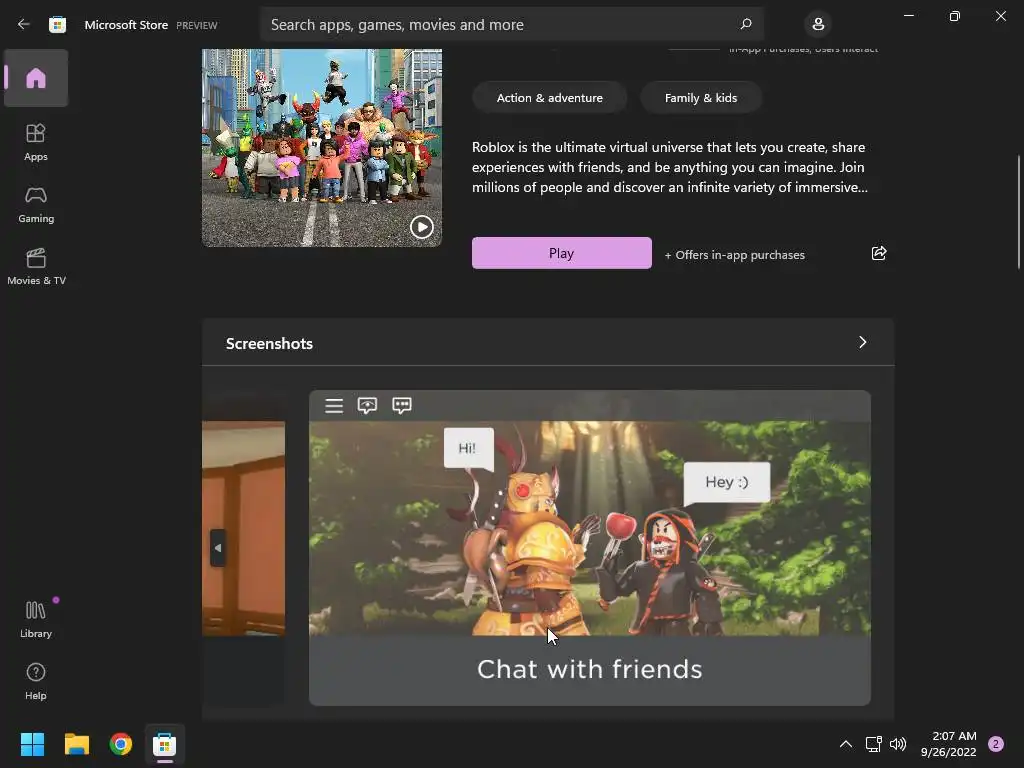Open the Chat with friends screenshot
Screen dimensions: 1024x768
tap(590, 547)
